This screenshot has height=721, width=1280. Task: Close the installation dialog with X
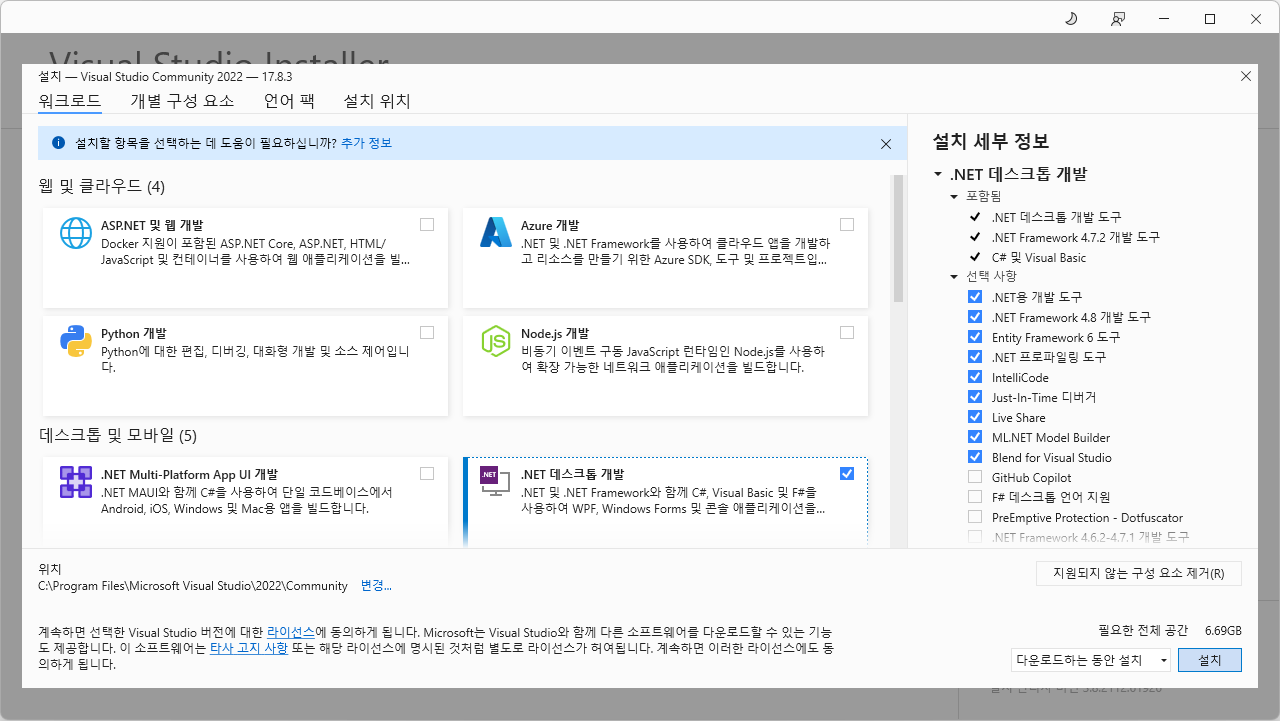pyautogui.click(x=1246, y=76)
